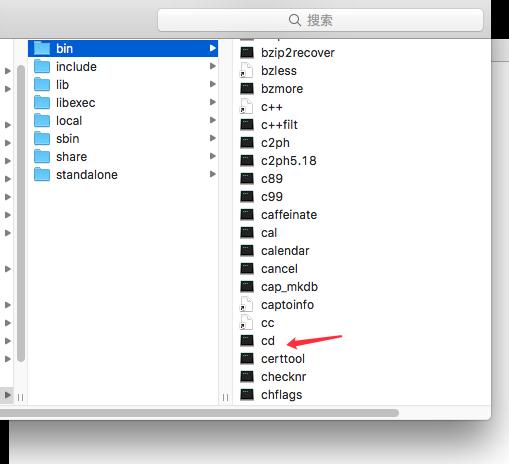Select the 'calendar' file name
Screen dimensions: 509x464
pyautogui.click(x=285, y=251)
